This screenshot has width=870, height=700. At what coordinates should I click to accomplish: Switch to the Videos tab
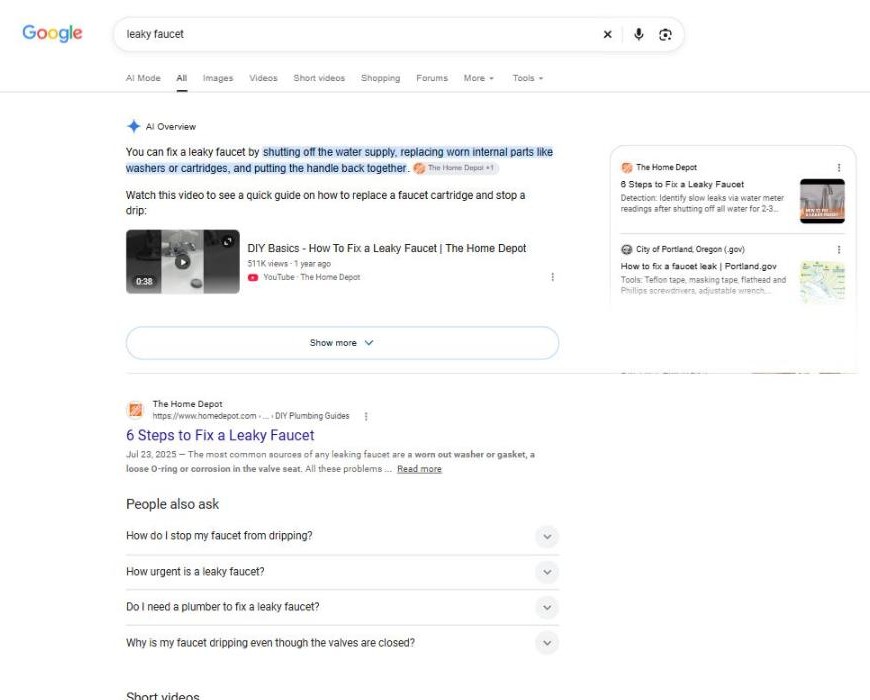coord(263,78)
